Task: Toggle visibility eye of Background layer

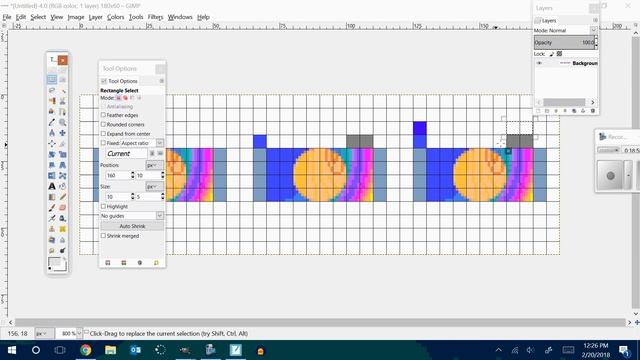Action: click(540, 63)
